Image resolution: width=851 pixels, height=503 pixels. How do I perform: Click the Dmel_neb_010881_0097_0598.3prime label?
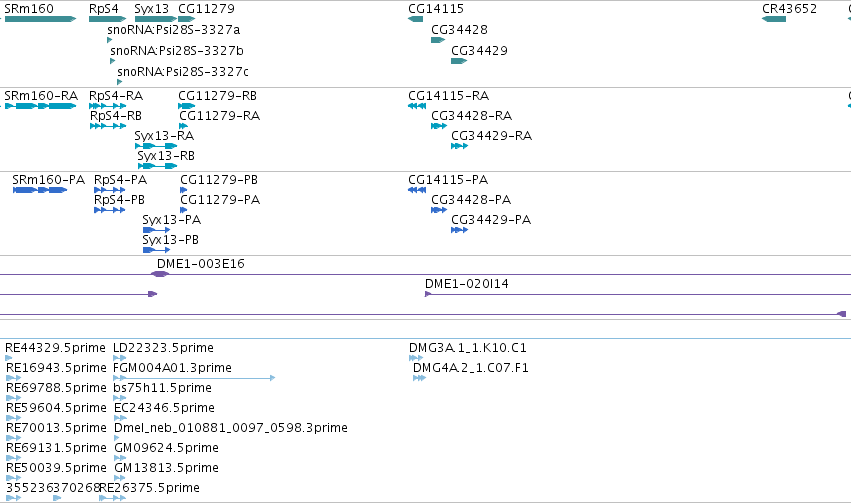point(231,428)
